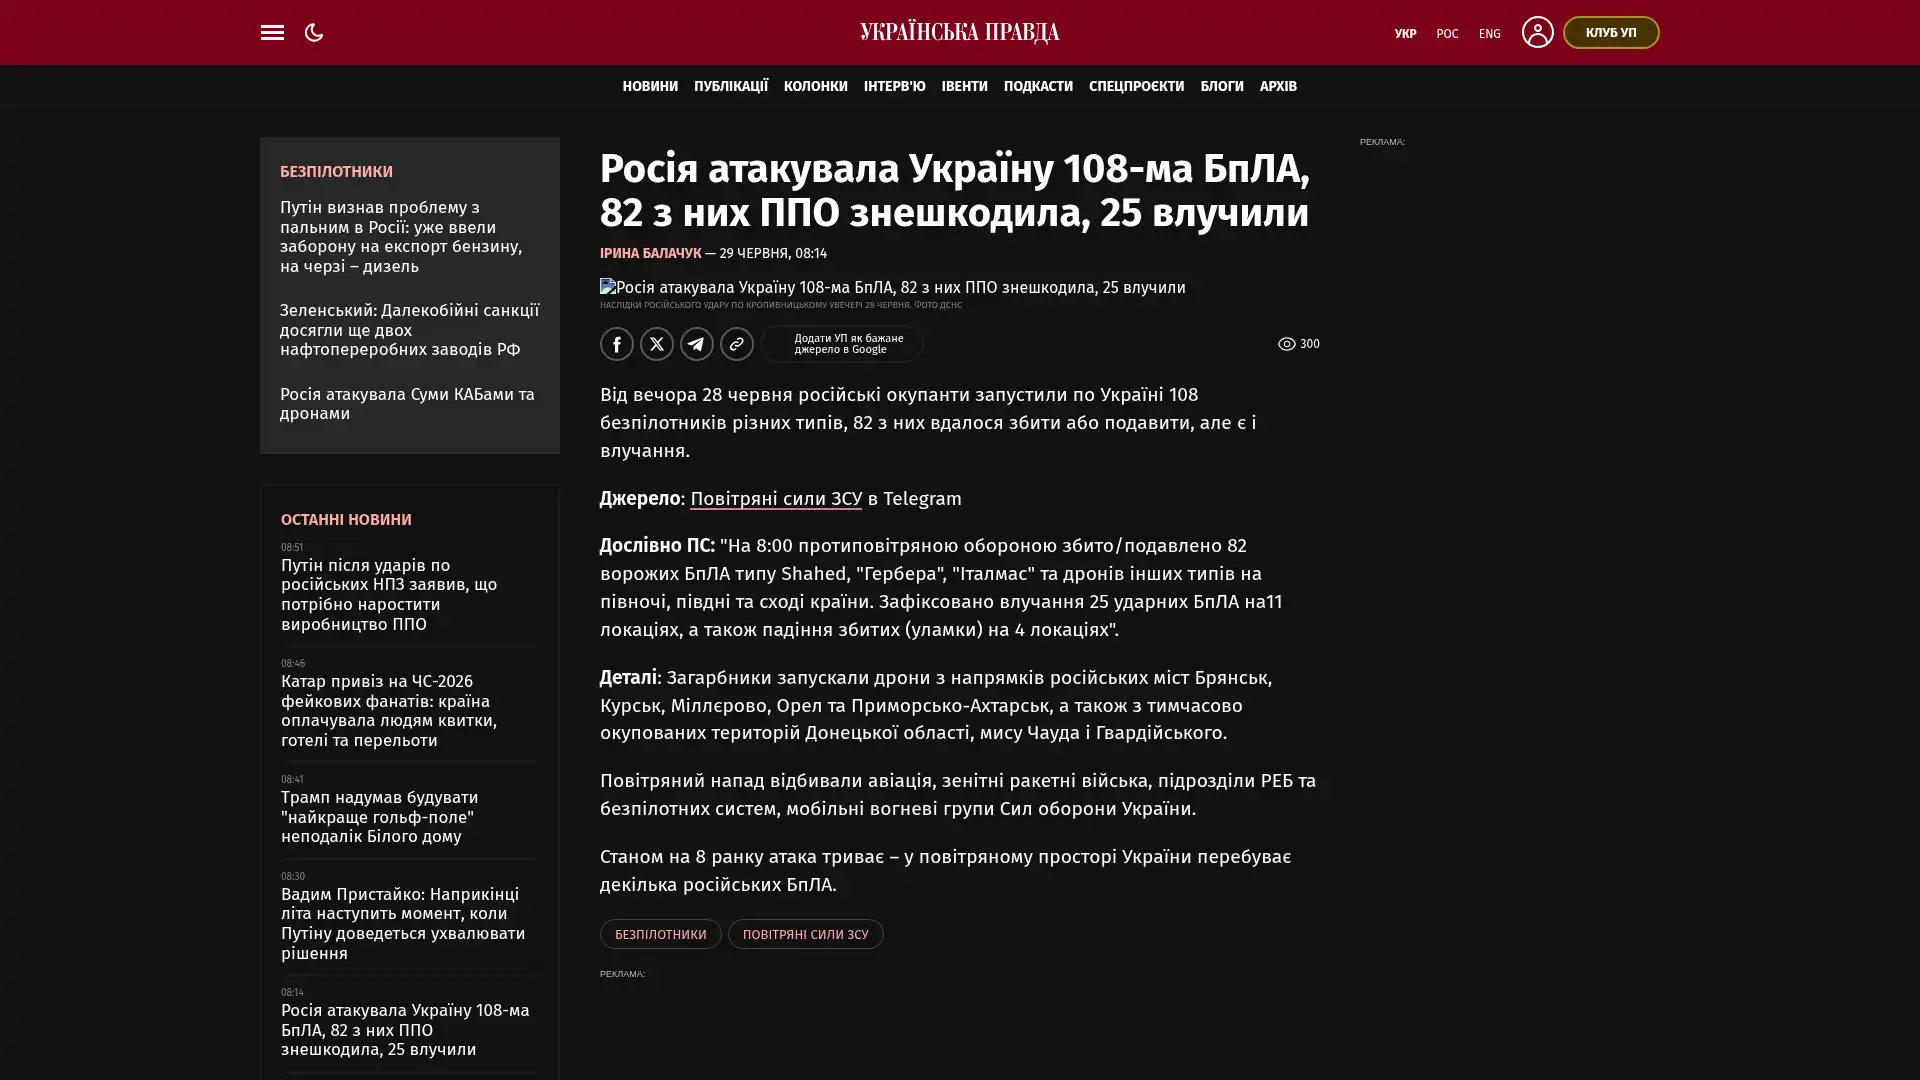1920x1080 pixels.
Task: Switch language to ENG
Action: pos(1490,33)
